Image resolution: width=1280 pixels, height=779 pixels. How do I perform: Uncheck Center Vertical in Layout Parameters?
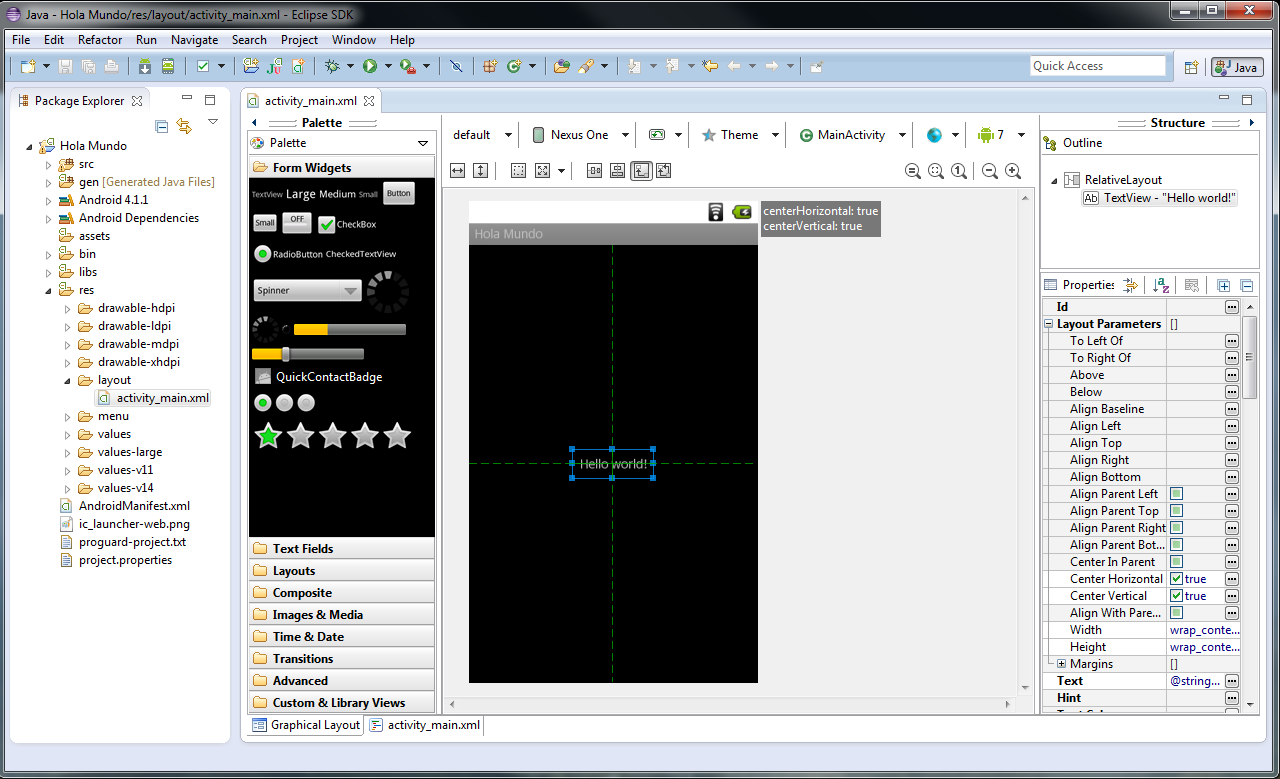1178,595
